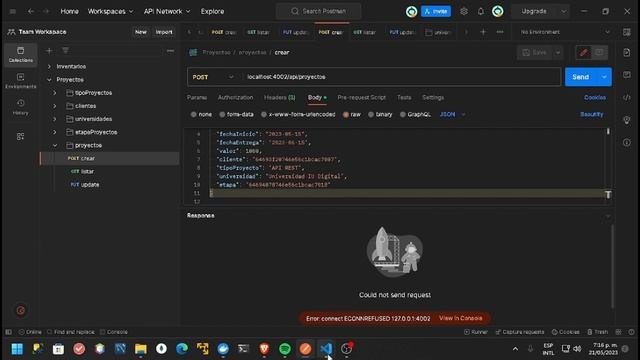The image size is (640, 360).
Task: Switch to the Pre-request Script tab
Action: pos(361,98)
